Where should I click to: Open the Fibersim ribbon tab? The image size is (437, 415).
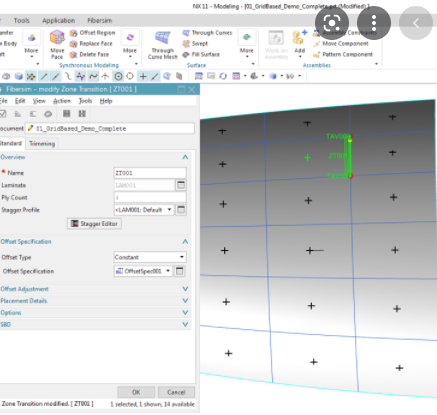coord(100,21)
